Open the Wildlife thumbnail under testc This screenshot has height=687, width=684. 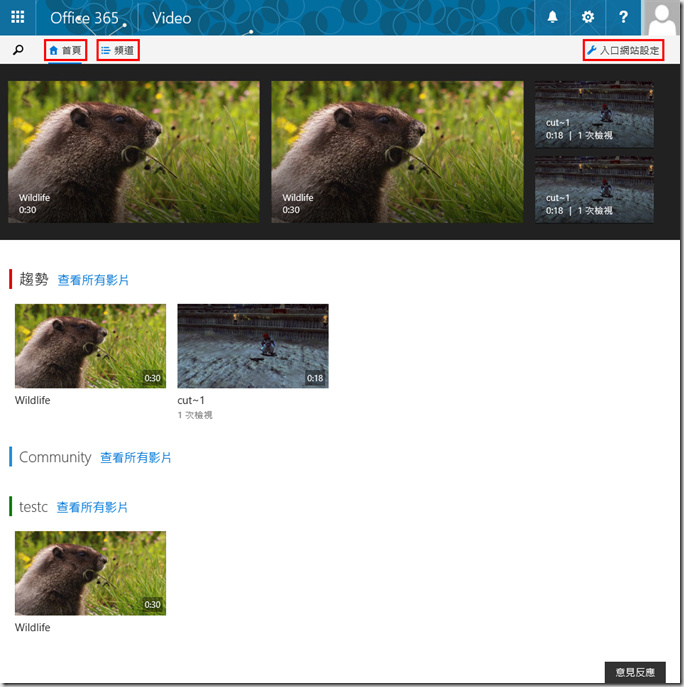coord(90,573)
